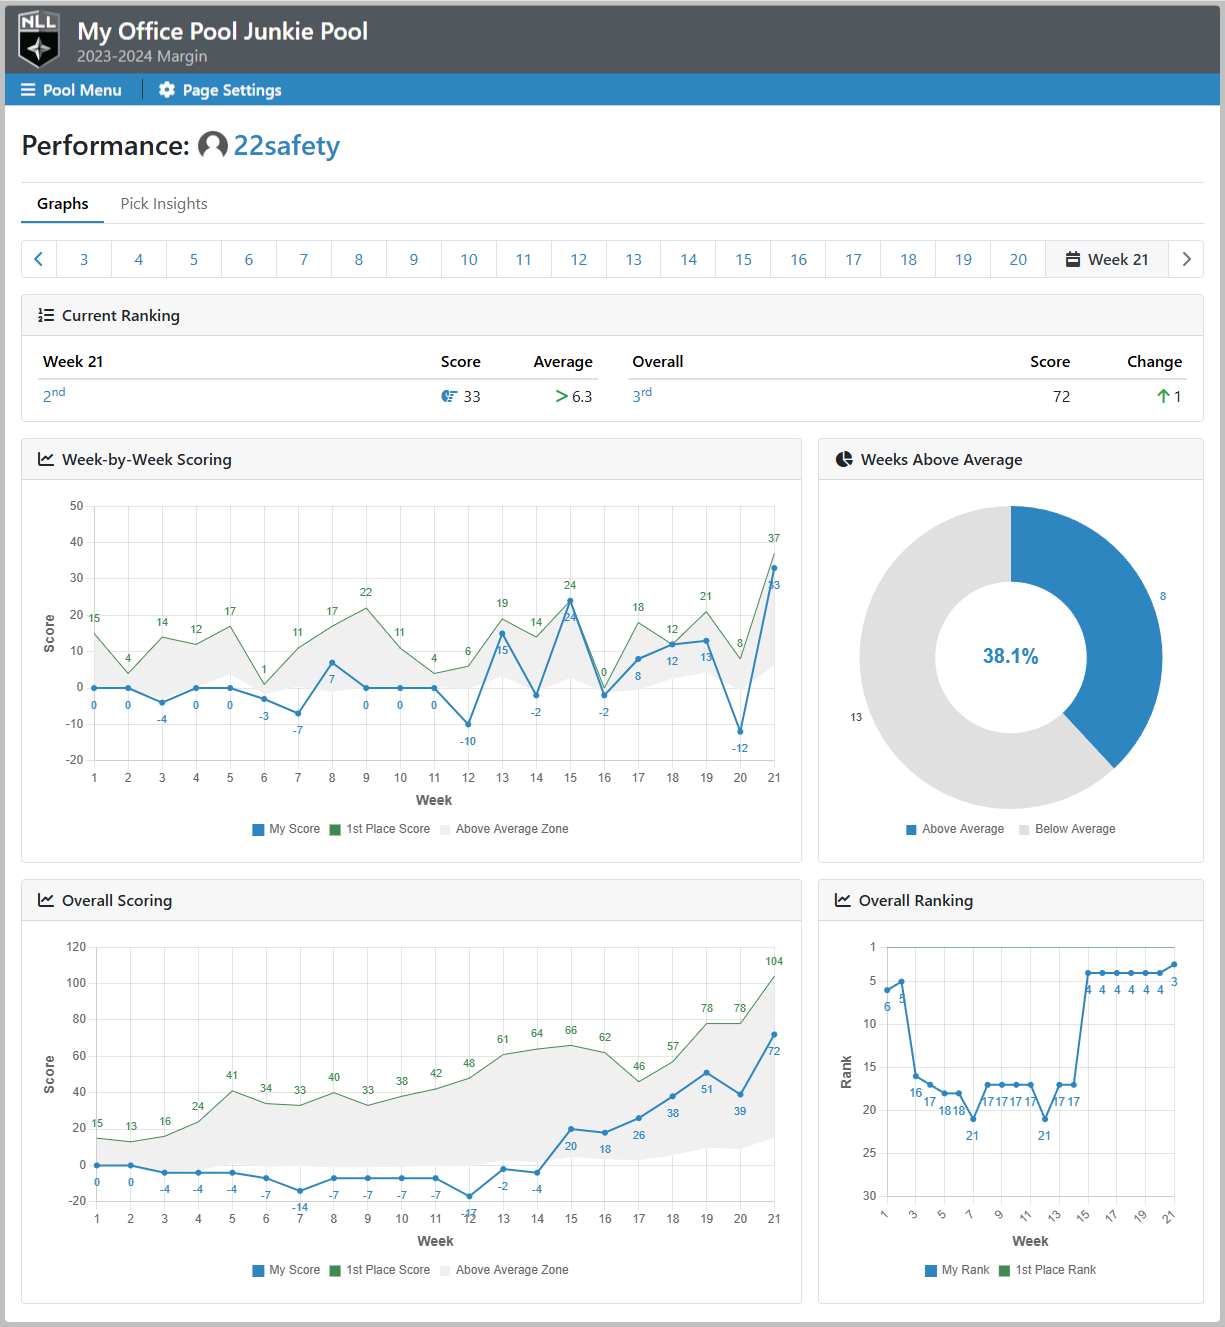Select week 5 in the week selector

click(194, 259)
